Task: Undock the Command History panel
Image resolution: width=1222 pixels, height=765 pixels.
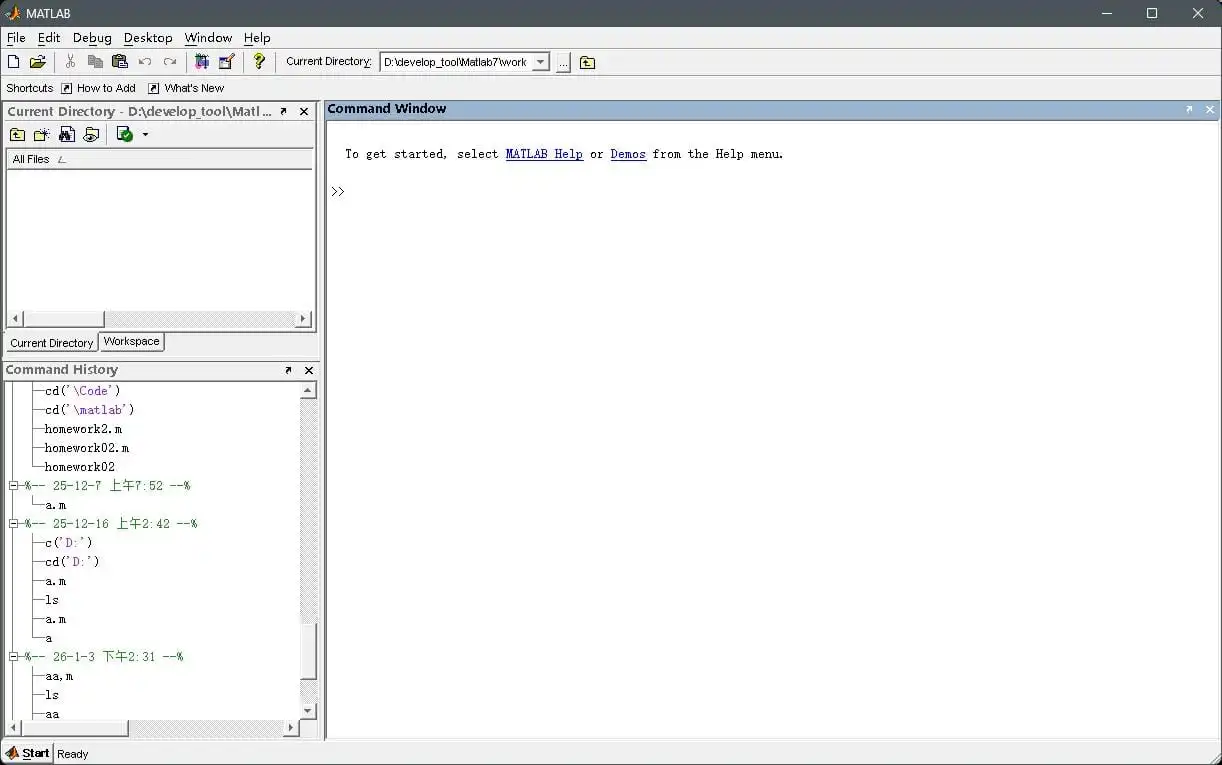Action: coord(288,370)
